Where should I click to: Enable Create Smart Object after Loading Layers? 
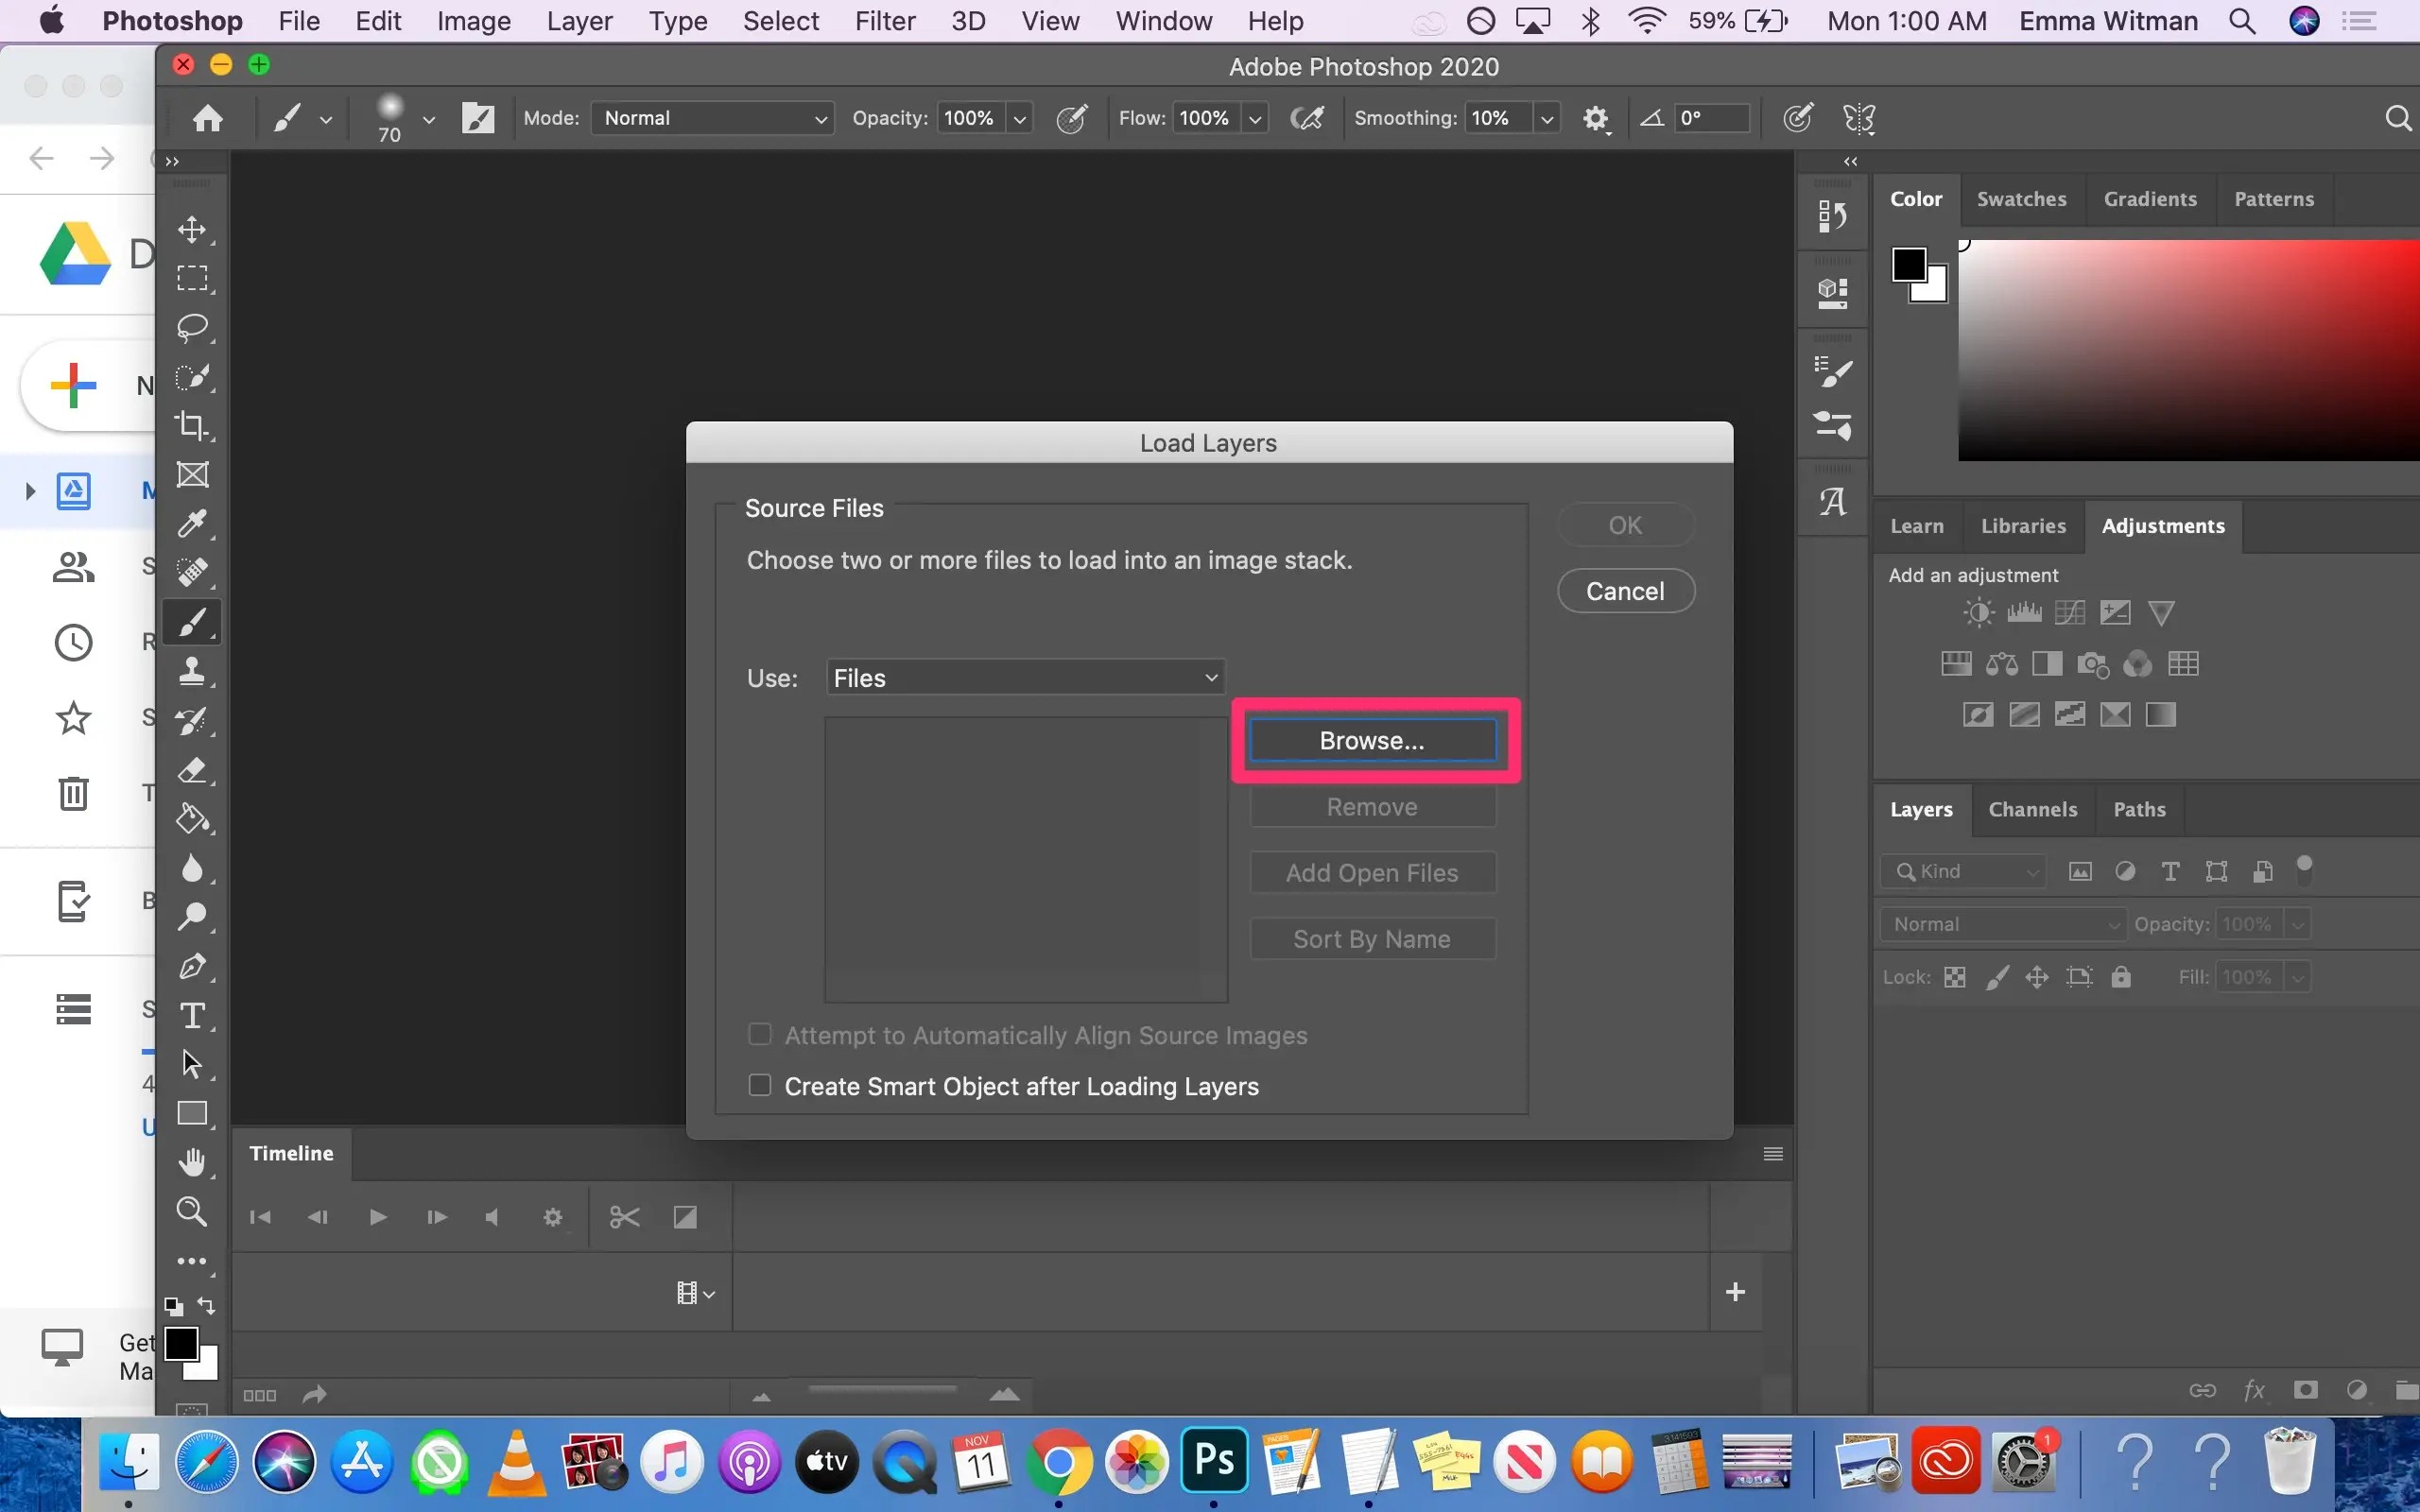[x=760, y=1086]
